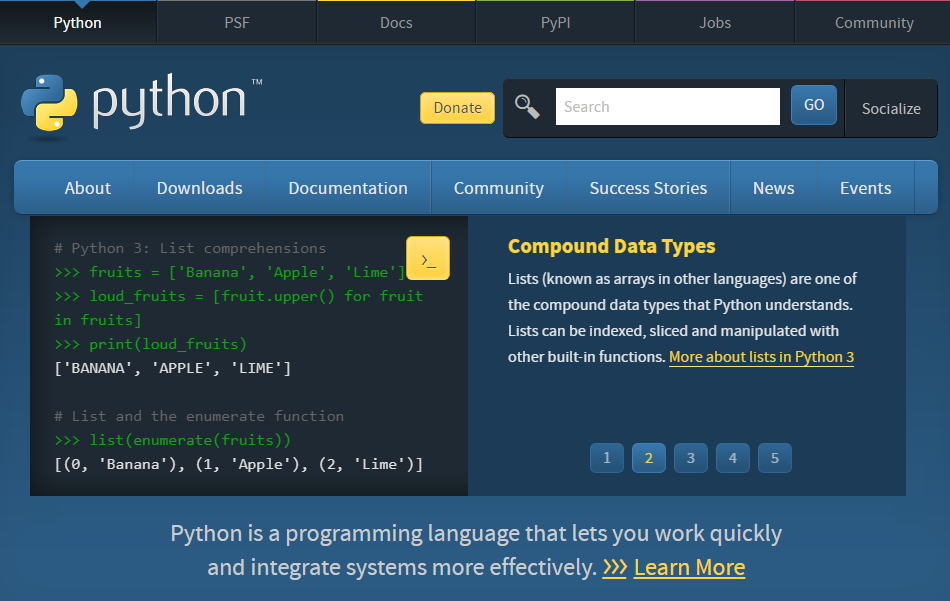Show slide 5 of the code carousel
This screenshot has width=950, height=601.
pos(774,458)
